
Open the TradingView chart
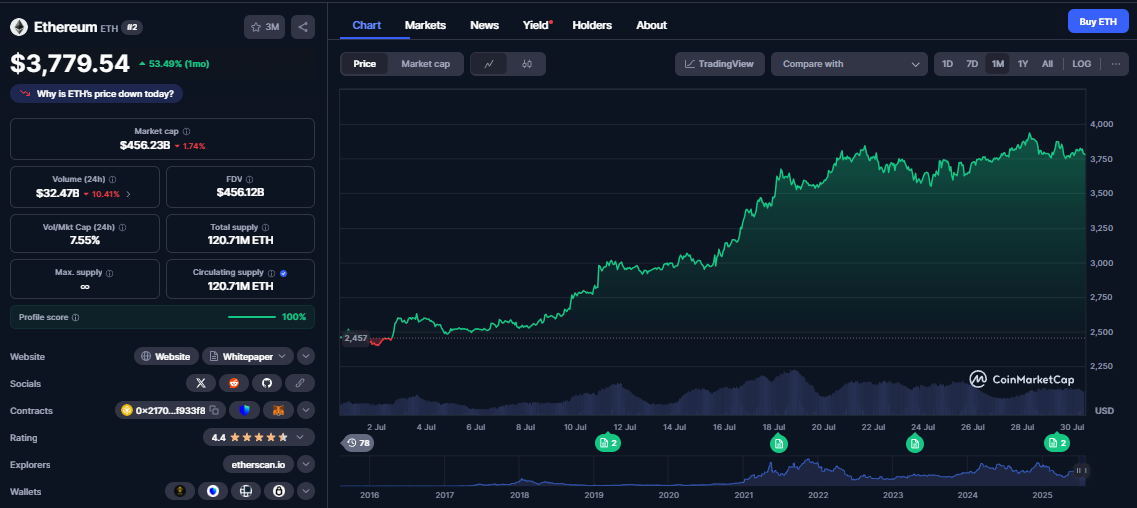coord(720,64)
